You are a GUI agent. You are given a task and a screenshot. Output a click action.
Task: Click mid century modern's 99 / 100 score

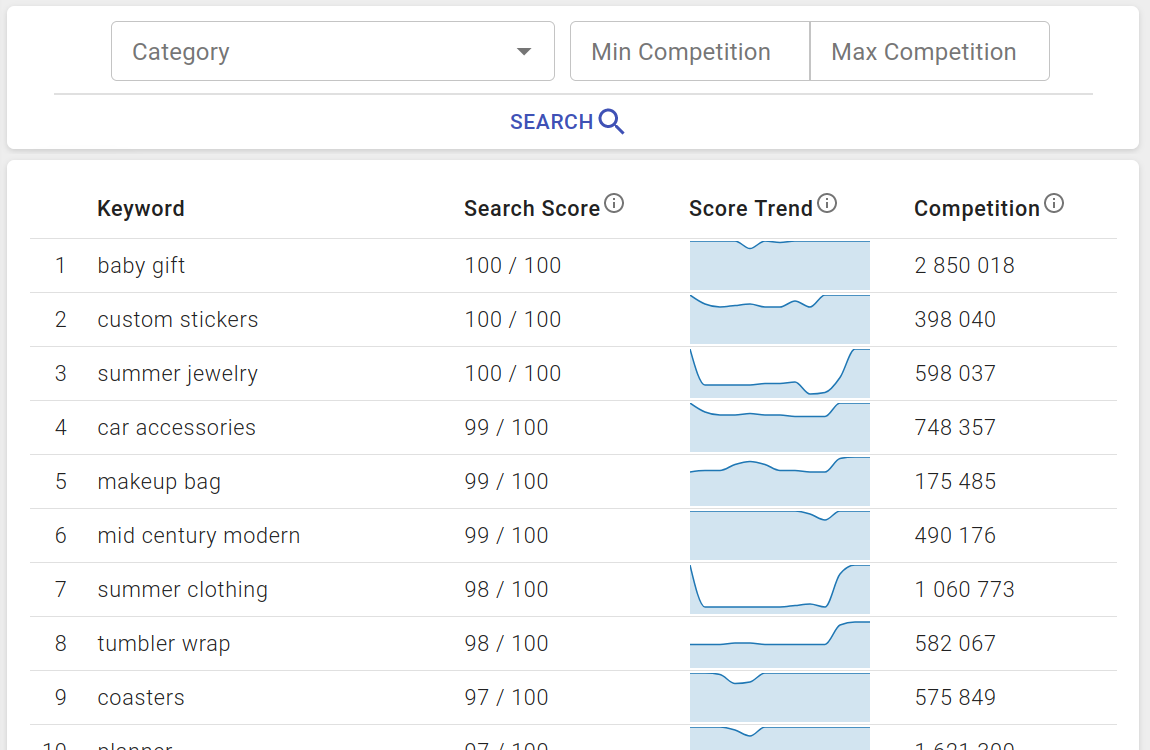point(506,536)
